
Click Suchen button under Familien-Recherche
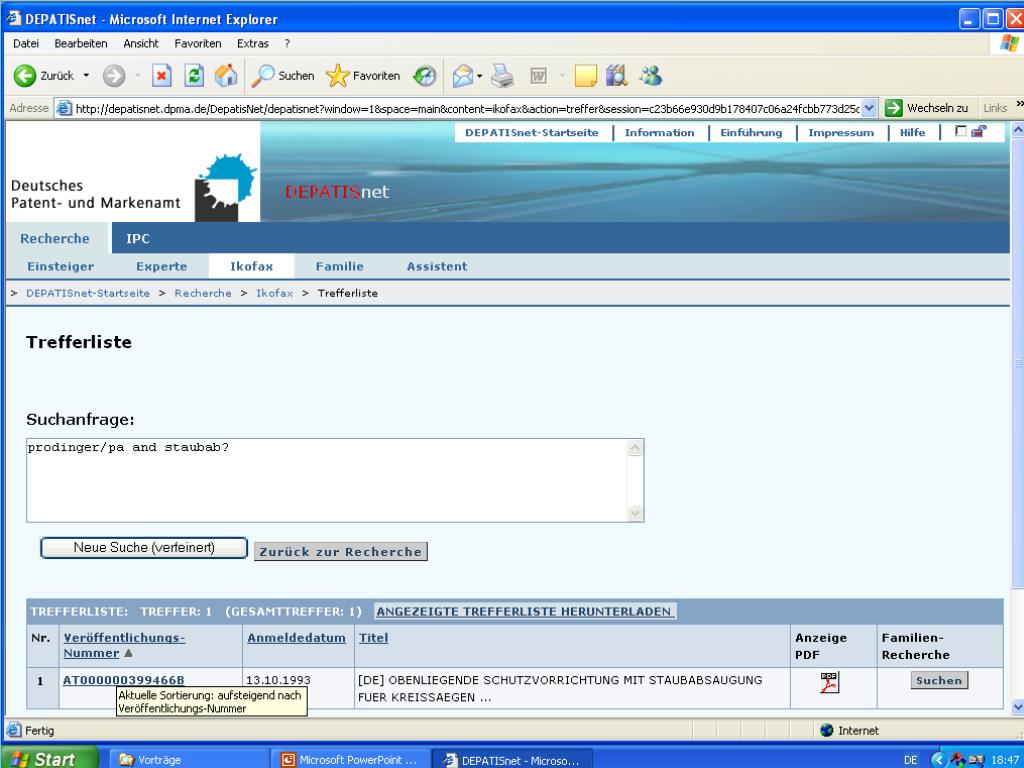[939, 680]
